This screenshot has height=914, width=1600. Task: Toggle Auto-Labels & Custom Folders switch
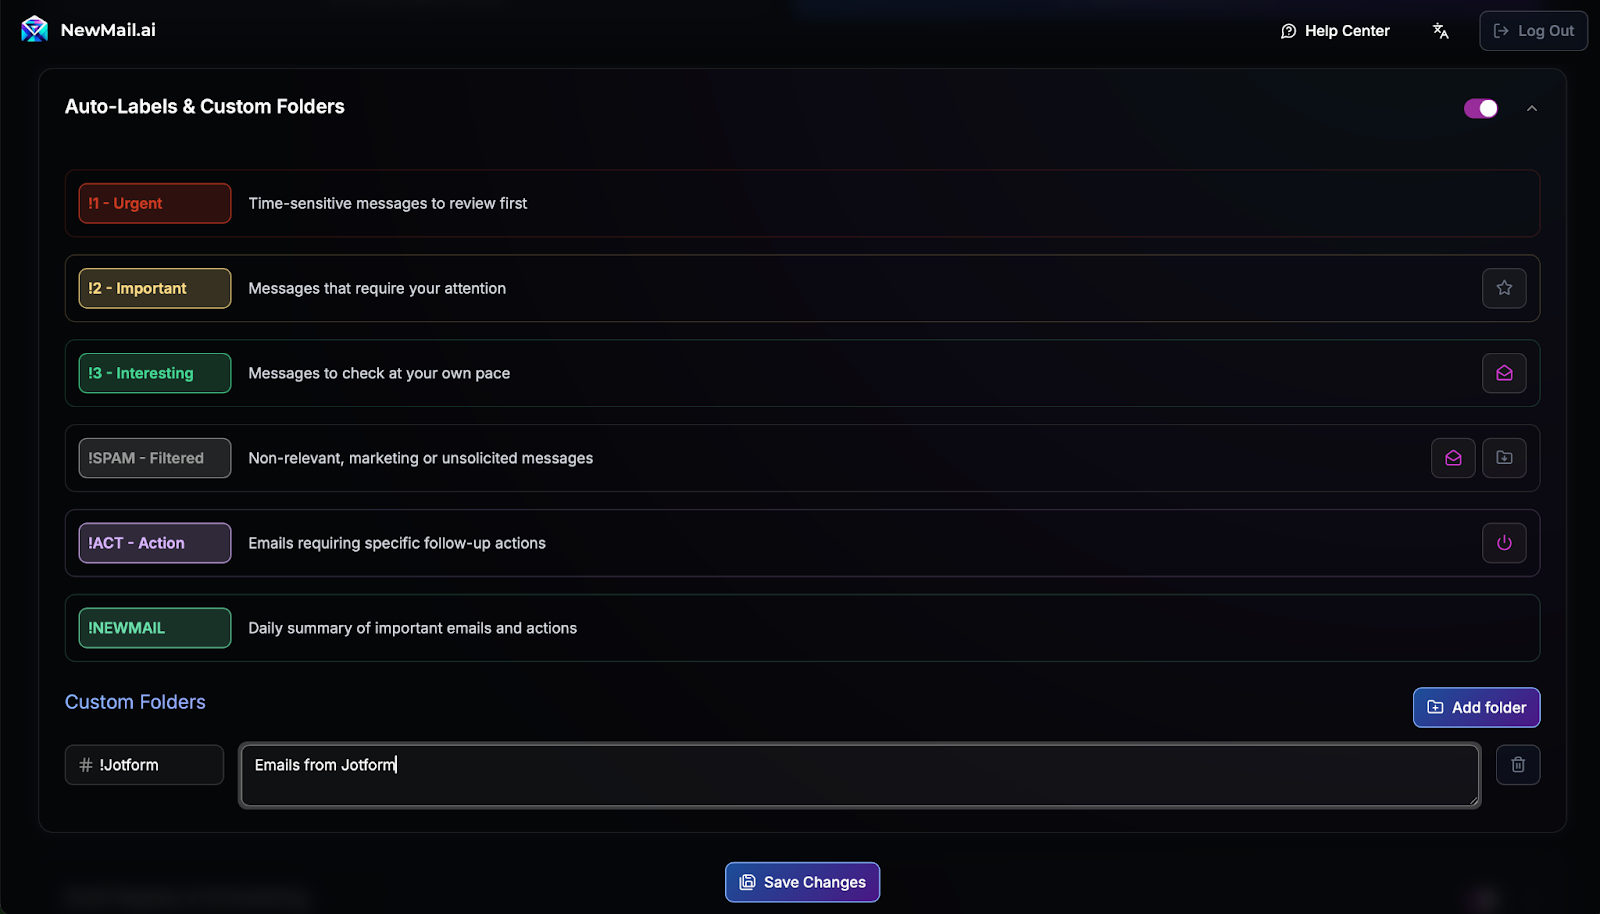pos(1480,108)
